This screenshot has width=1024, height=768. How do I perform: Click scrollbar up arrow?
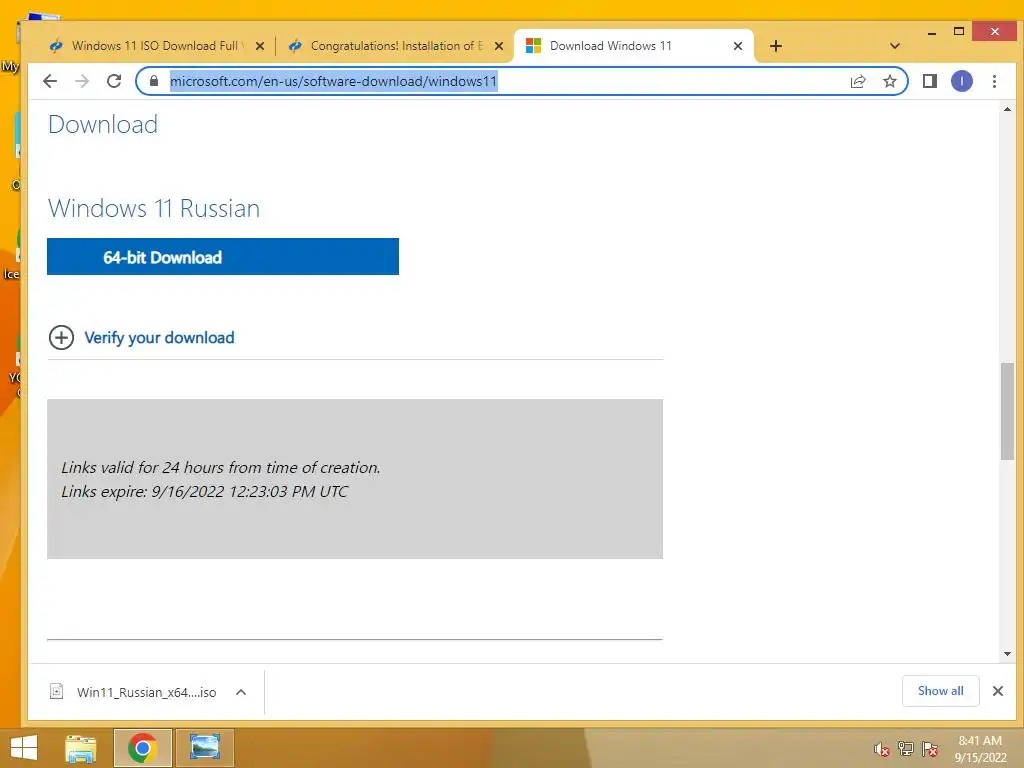click(x=1007, y=109)
